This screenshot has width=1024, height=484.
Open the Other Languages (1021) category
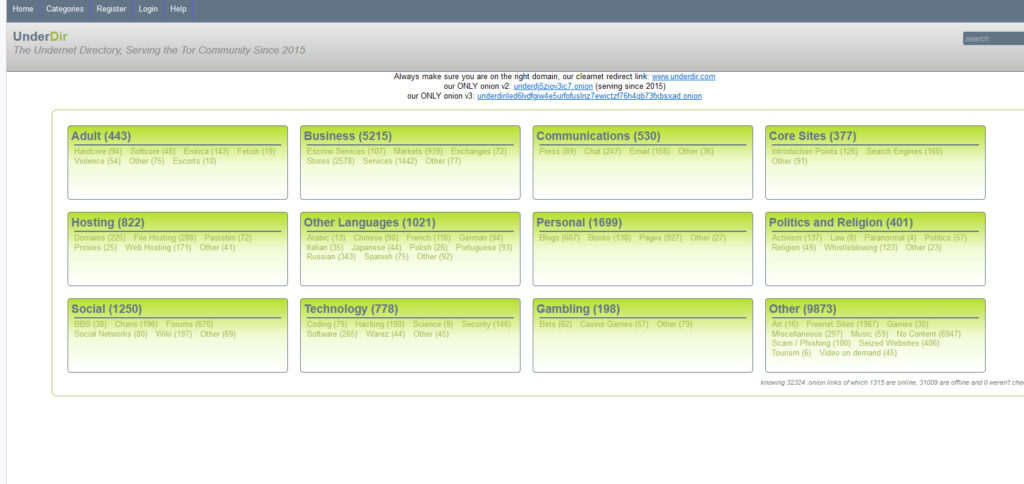tap(370, 222)
